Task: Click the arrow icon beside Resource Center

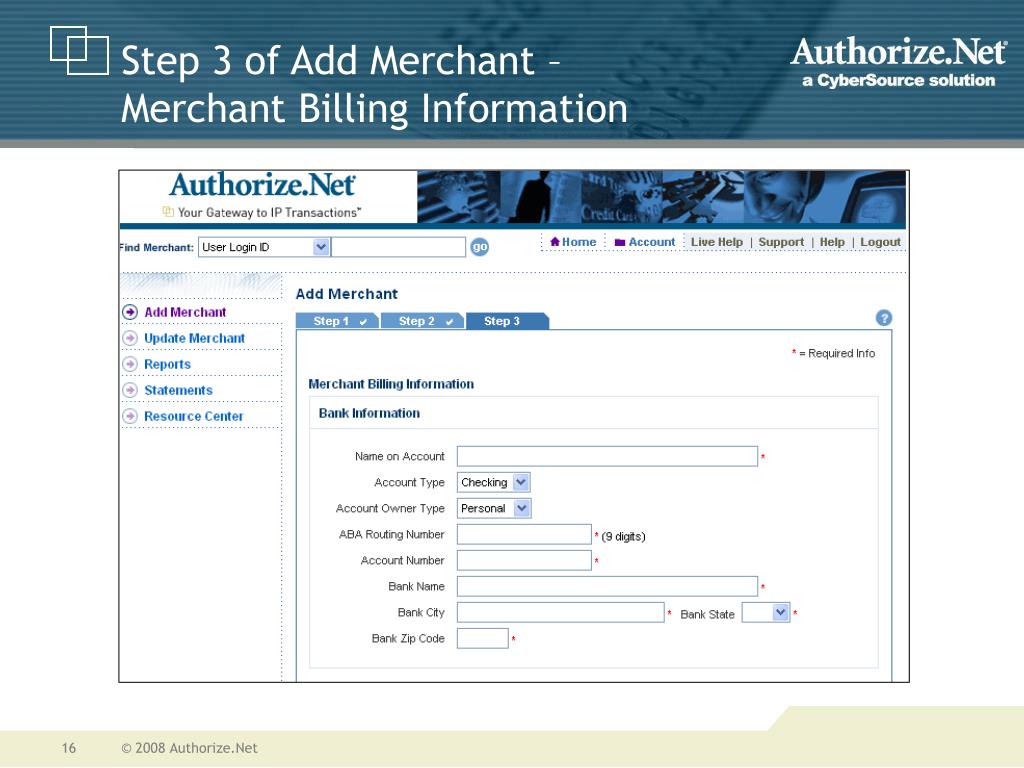Action: 130,417
